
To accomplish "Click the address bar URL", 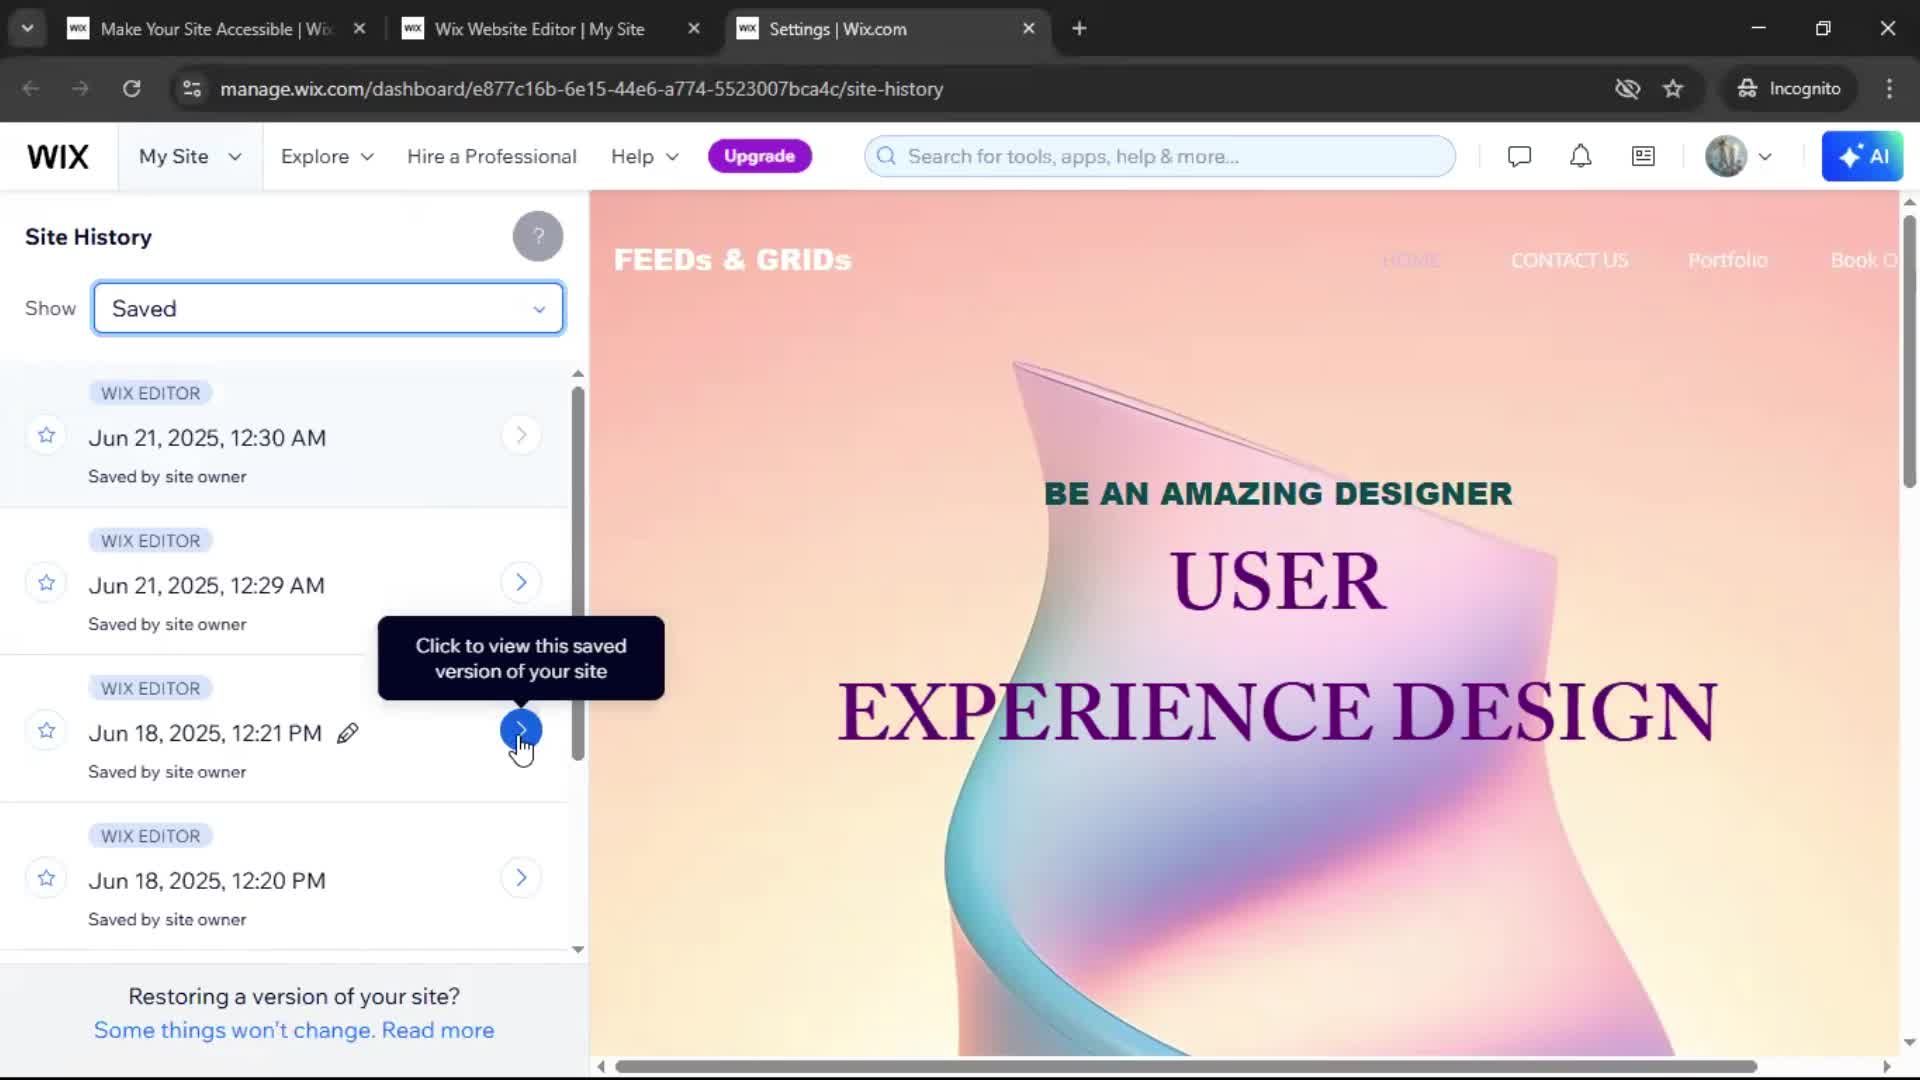I will point(581,89).
